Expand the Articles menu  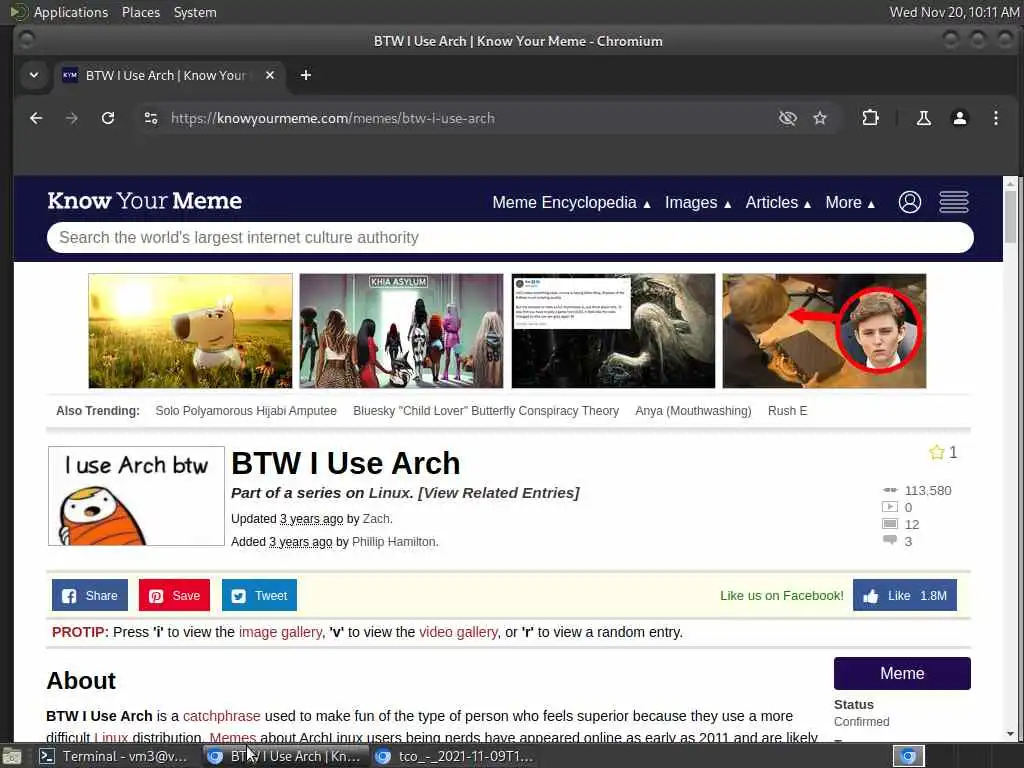pos(778,202)
